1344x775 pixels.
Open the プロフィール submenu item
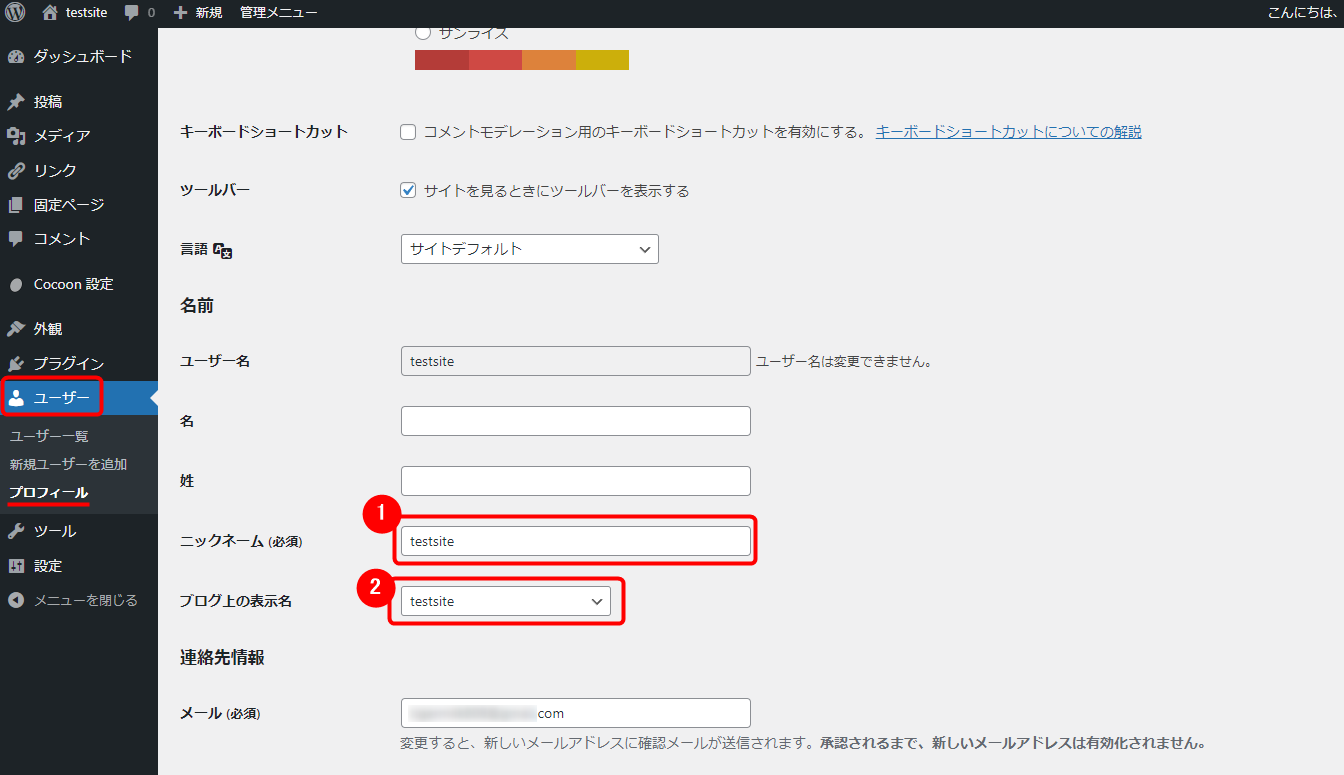[x=49, y=493]
